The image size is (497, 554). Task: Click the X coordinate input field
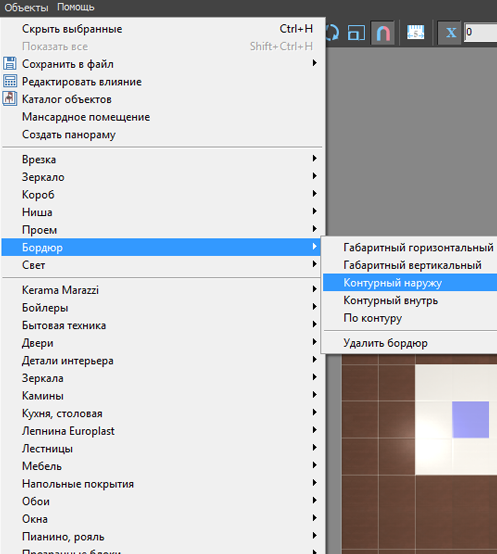point(481,33)
